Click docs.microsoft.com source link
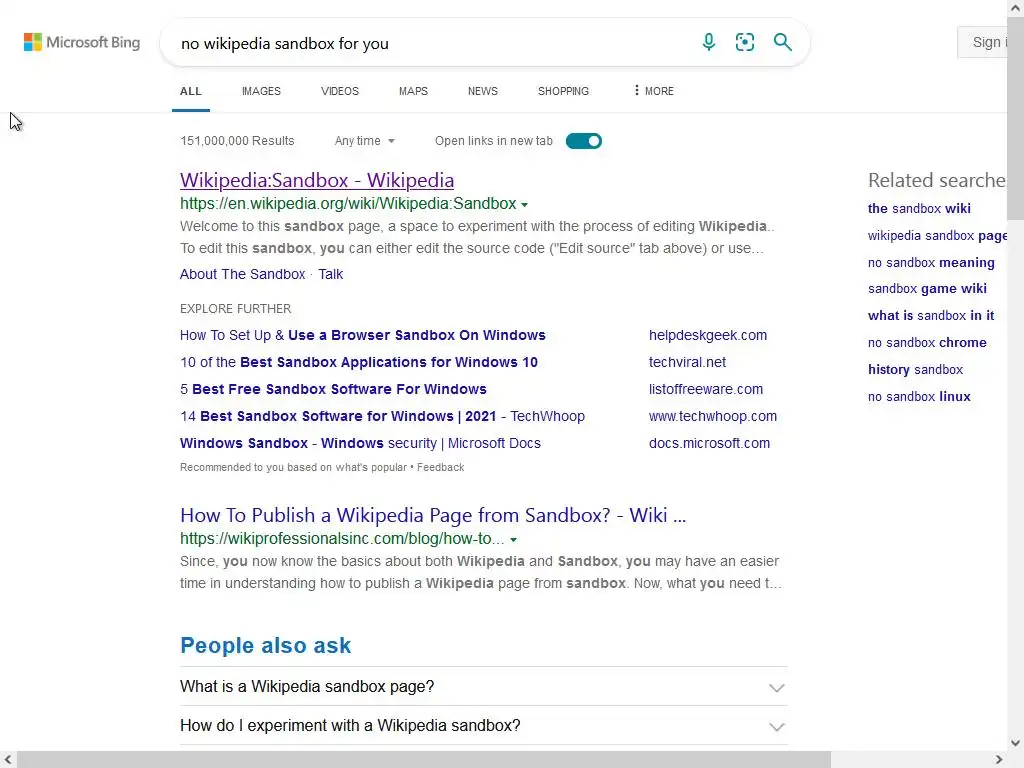Image resolution: width=1024 pixels, height=768 pixels. tap(709, 443)
